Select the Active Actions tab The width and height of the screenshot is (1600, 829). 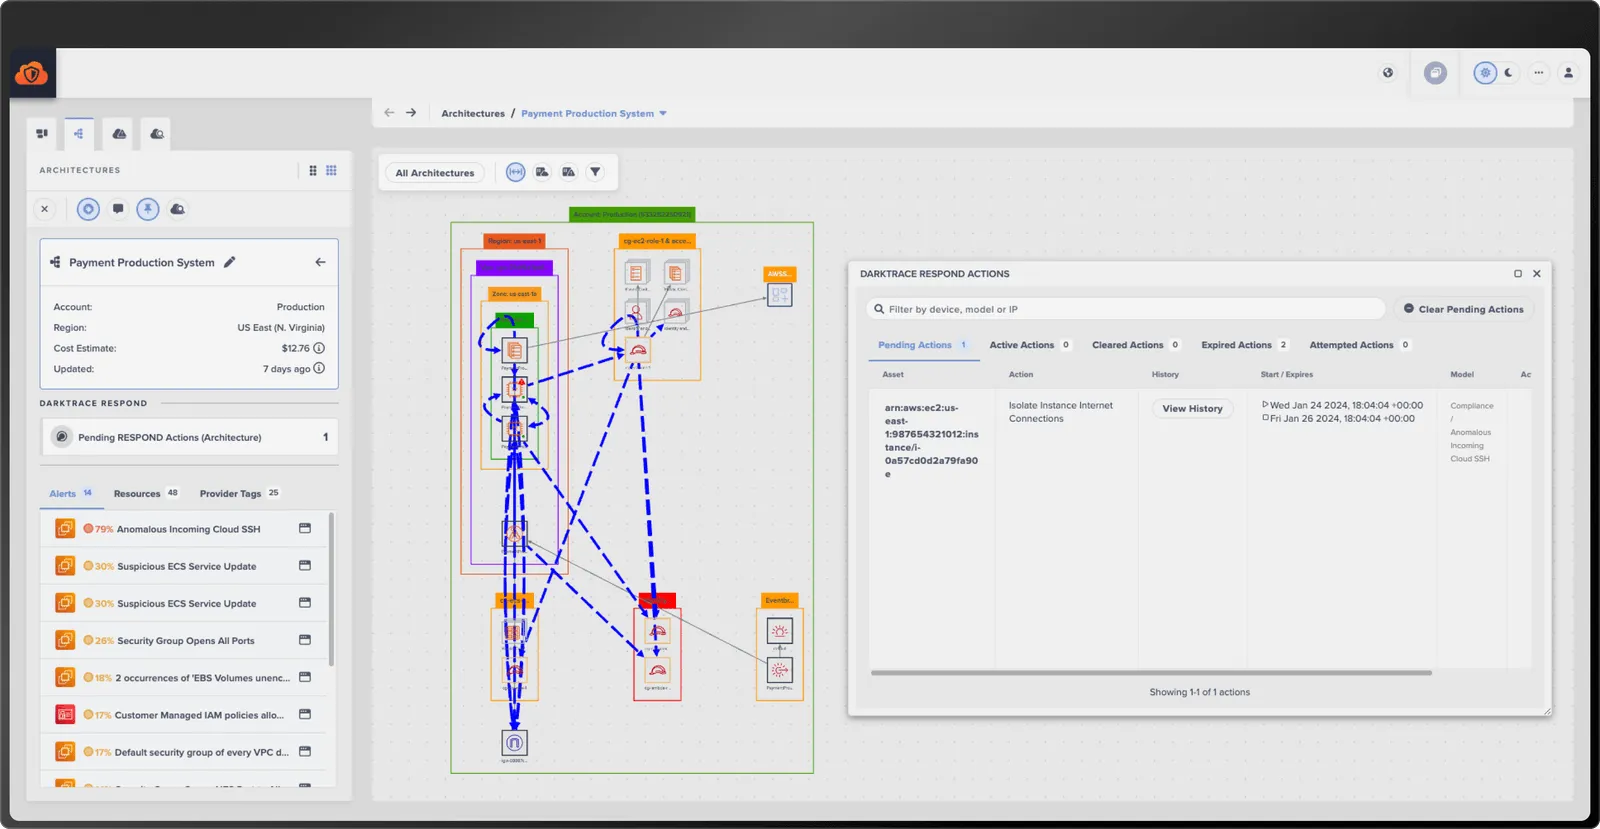[x=1030, y=345]
